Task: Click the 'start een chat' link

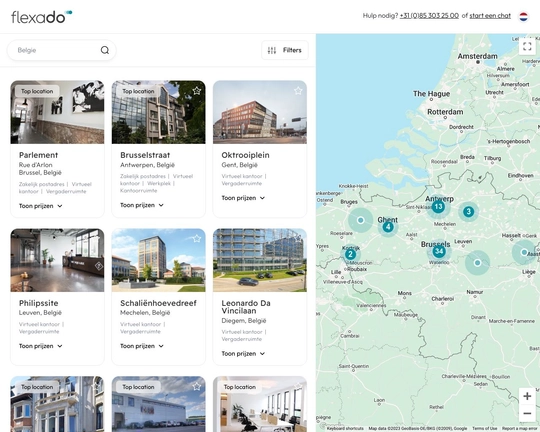Action: [x=490, y=16]
